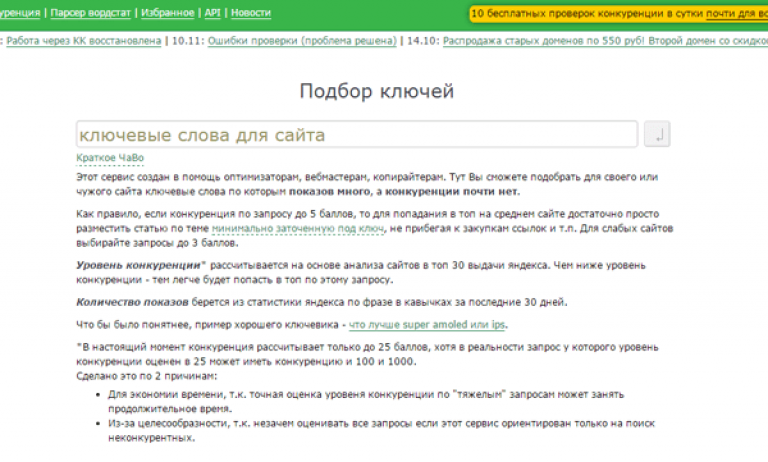Viewport: 768px width, 462px height.
Task: Click the Подбор ключей page heading
Action: click(x=377, y=91)
